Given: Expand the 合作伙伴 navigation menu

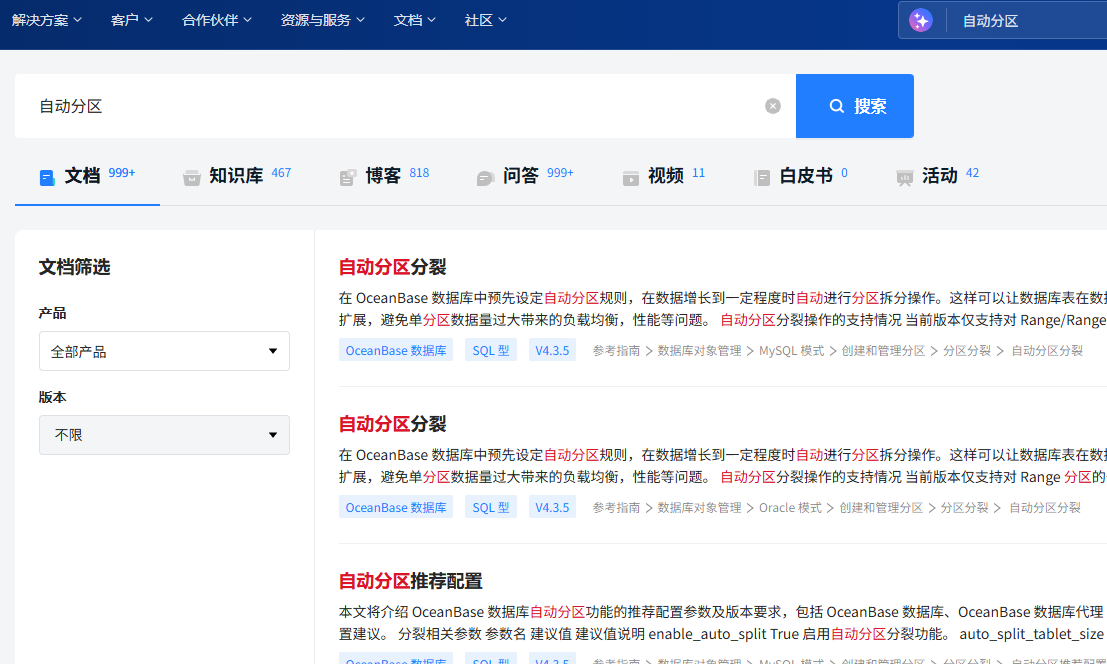Looking at the screenshot, I should [x=217, y=20].
